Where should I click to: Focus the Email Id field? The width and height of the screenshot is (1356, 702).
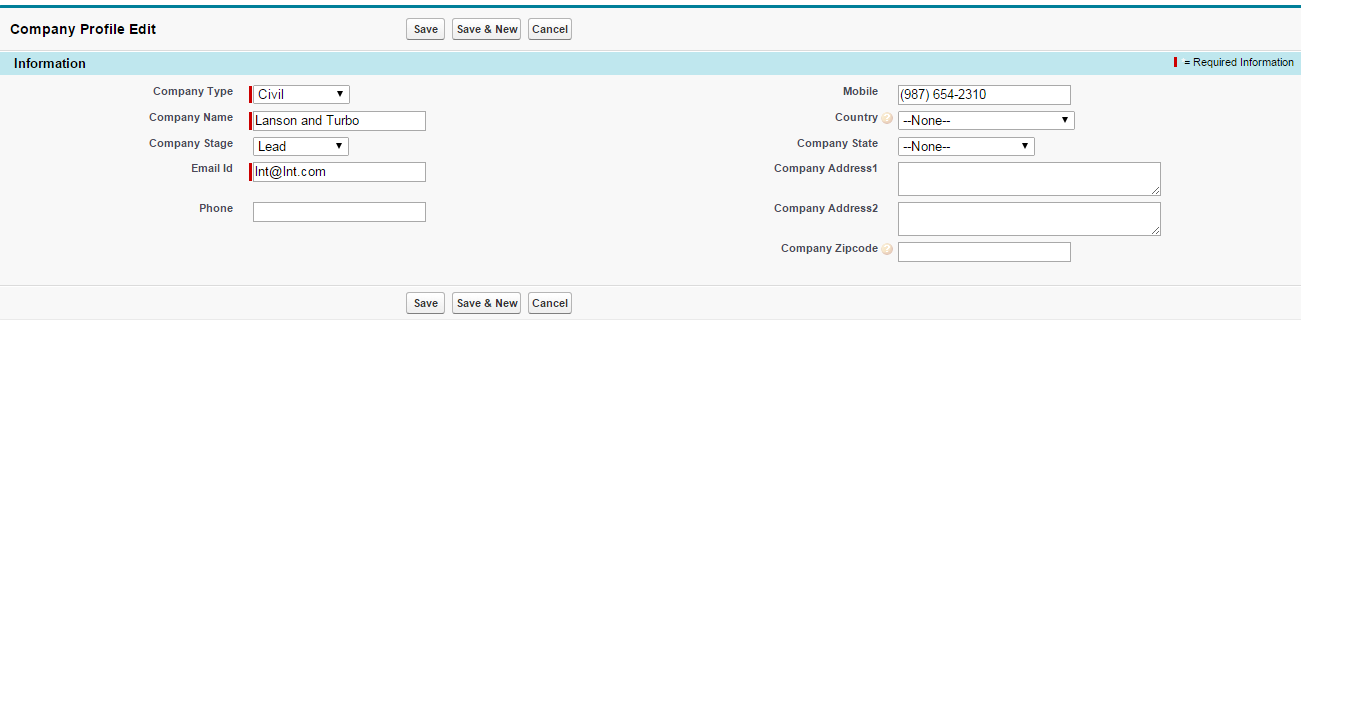(x=339, y=172)
